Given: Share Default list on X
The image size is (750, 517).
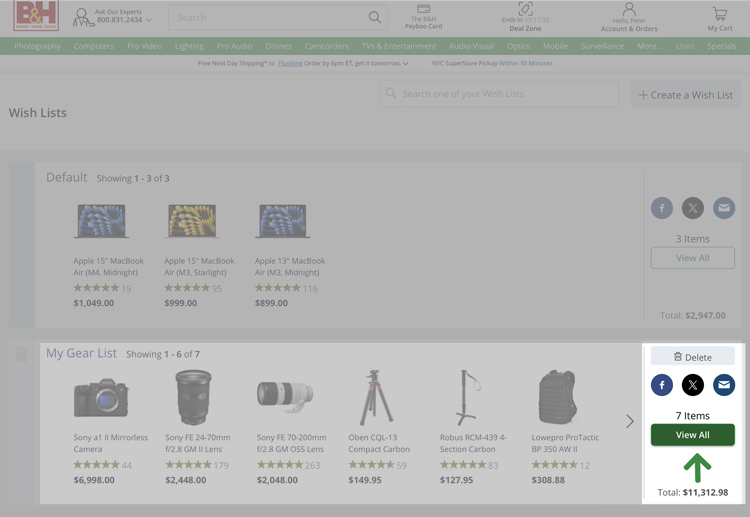Looking at the screenshot, I should (693, 208).
